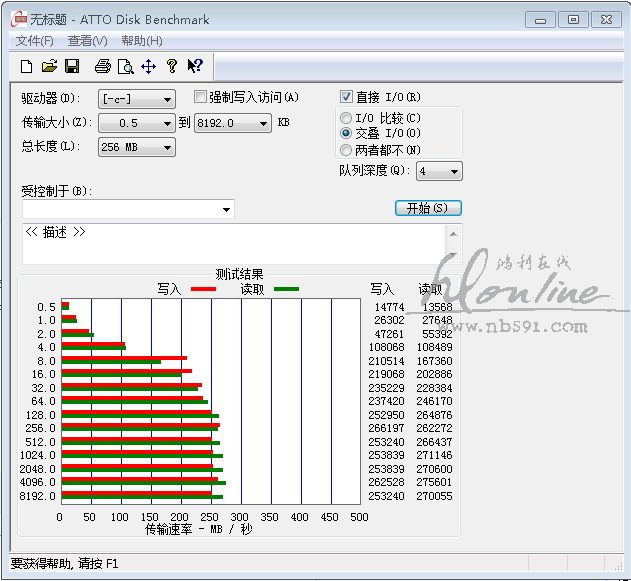Select the I/O 比较 radio button
Viewport: 631px width, 581px height.
(346, 118)
